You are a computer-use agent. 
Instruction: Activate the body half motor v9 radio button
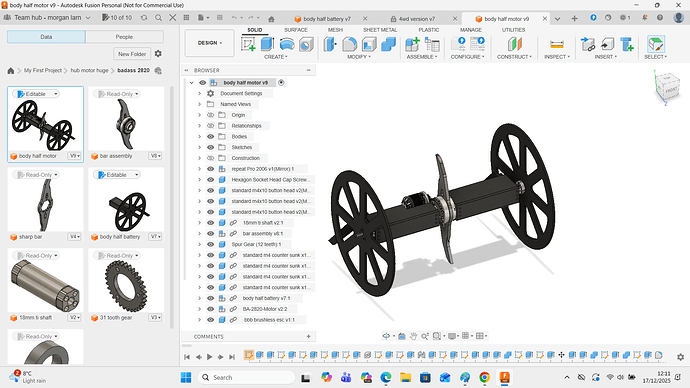coord(281,82)
